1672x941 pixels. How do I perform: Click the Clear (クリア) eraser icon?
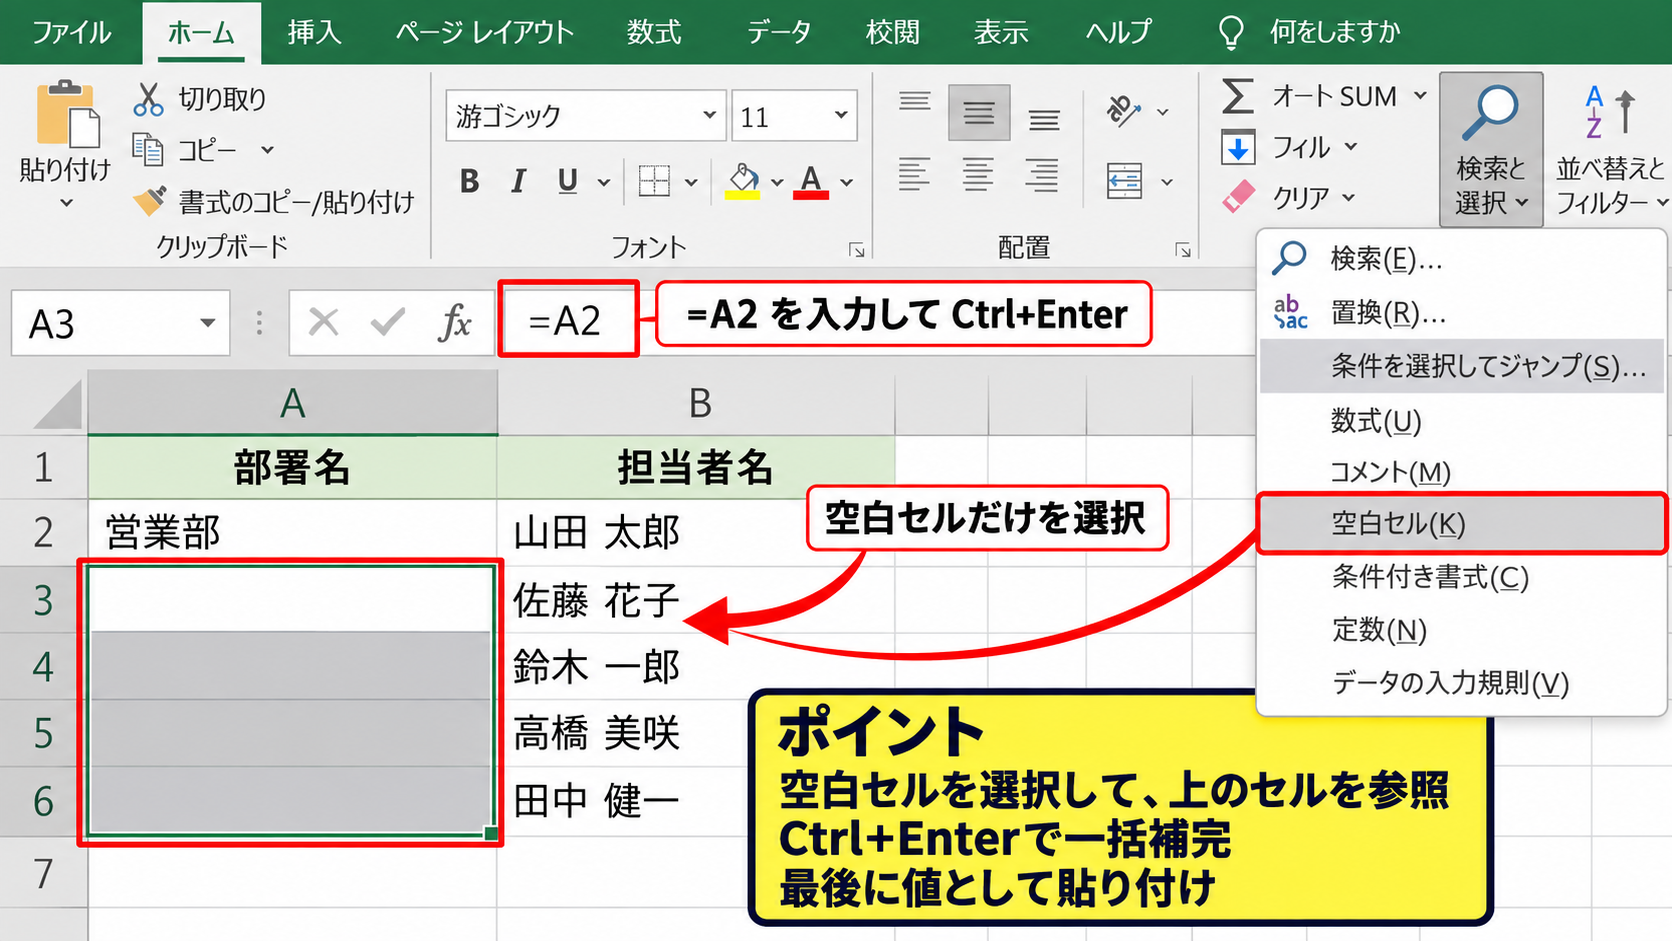point(1238,196)
